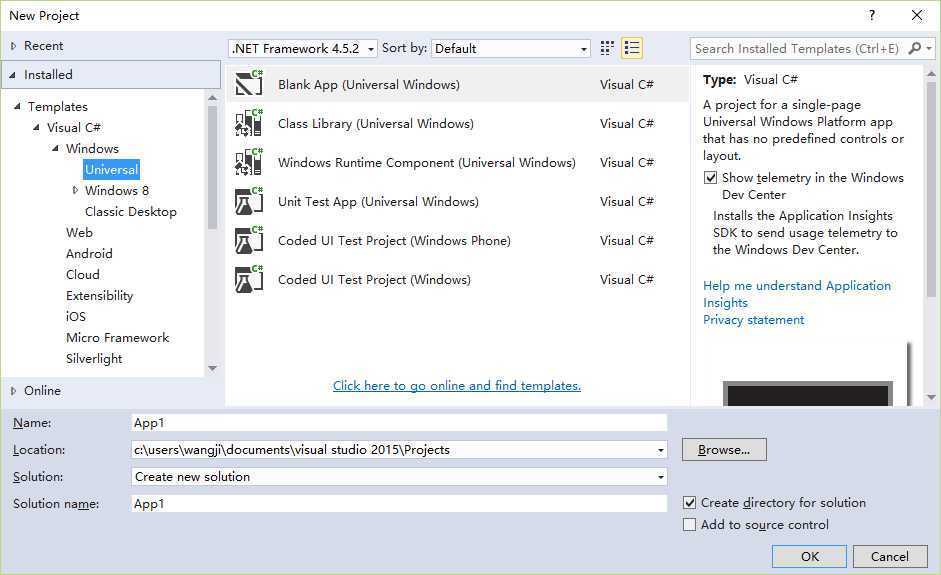Screen dimensions: 941x575
Task: Collapse the Windows tree node
Action: pyautogui.click(x=55, y=148)
